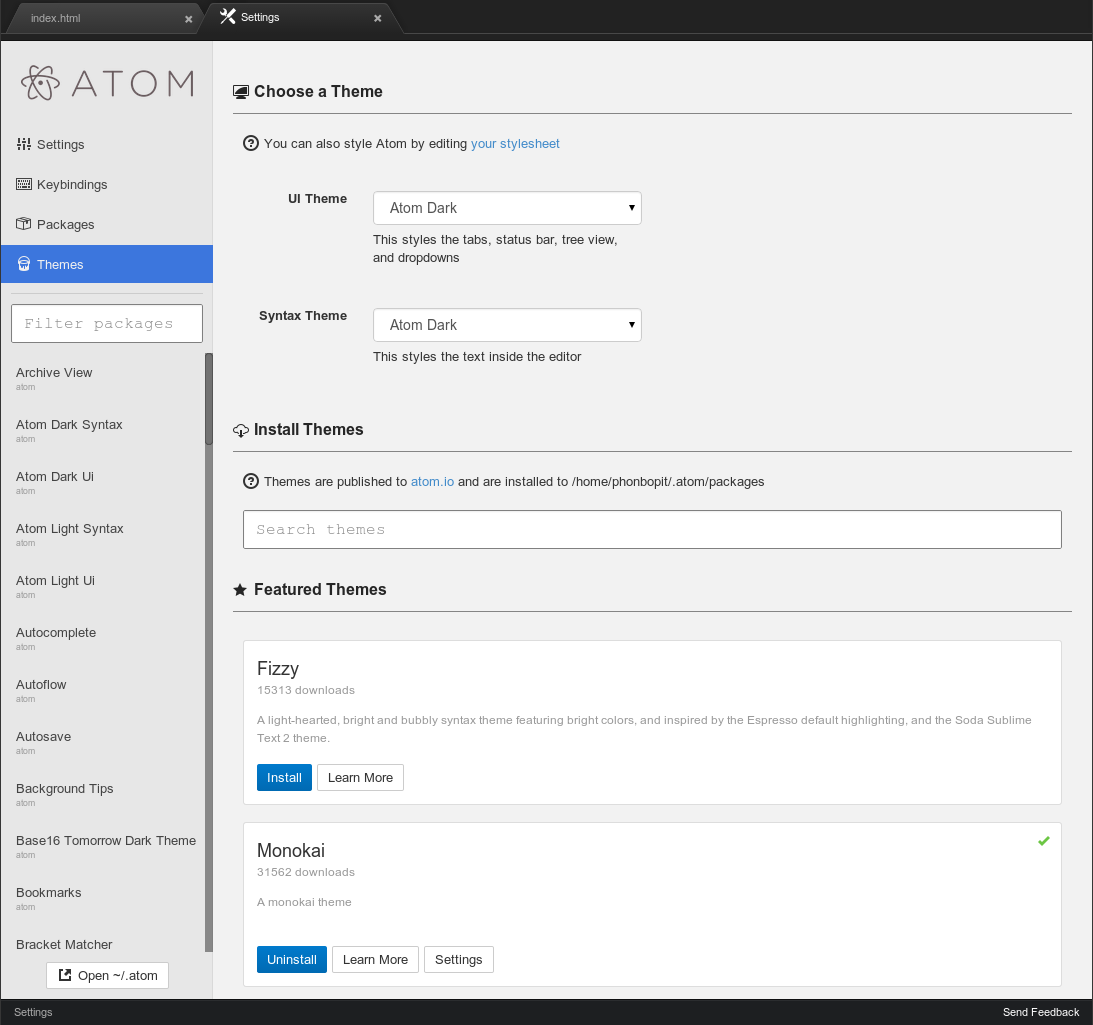Open the Keybindings section
Screen dimensions: 1093x1025
coord(107,184)
